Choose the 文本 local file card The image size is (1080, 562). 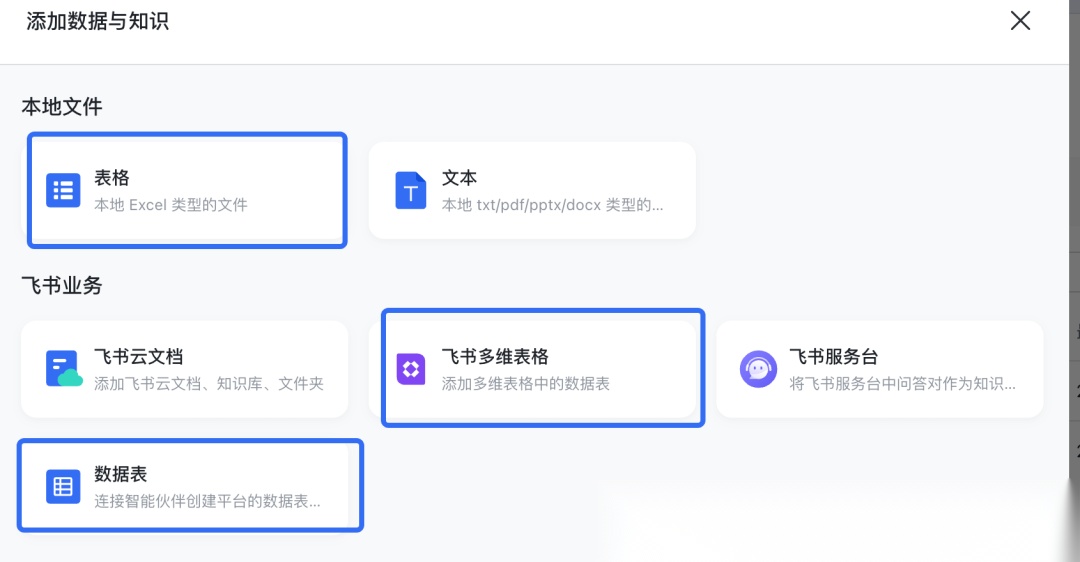click(x=532, y=191)
